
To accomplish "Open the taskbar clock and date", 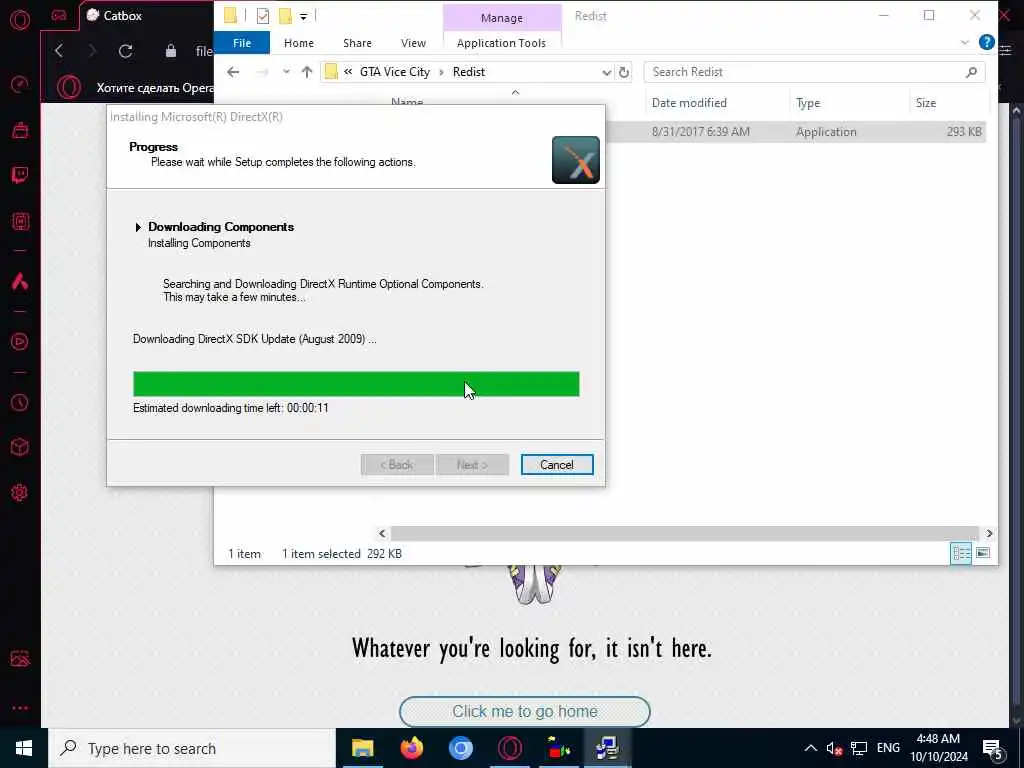I will pyautogui.click(x=938, y=748).
